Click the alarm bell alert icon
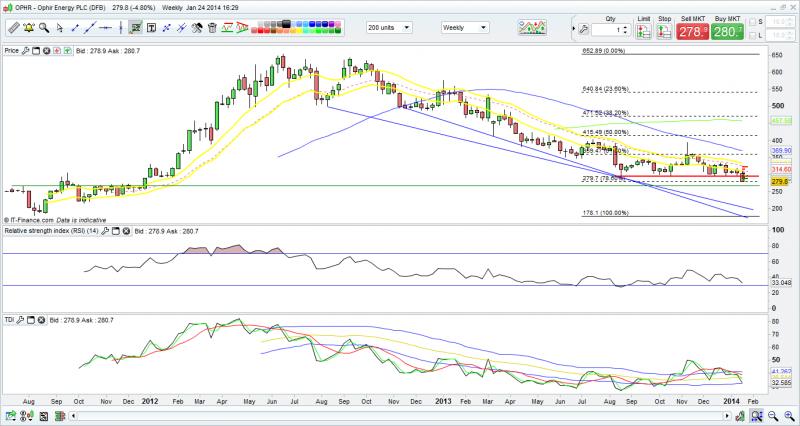800x426 pixels. pos(28,28)
